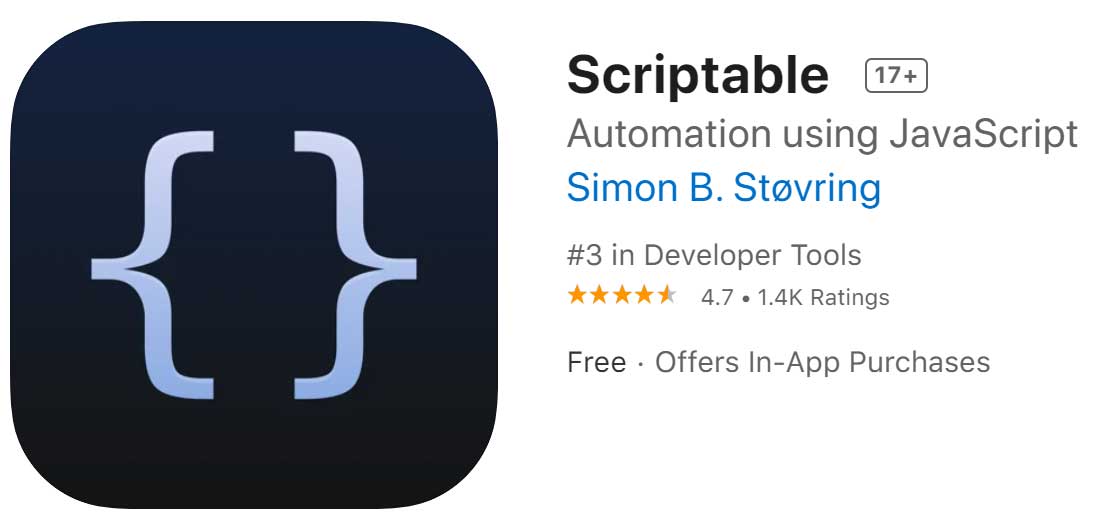
Task: Select the second orange rating star
Action: pyautogui.click(x=600, y=296)
